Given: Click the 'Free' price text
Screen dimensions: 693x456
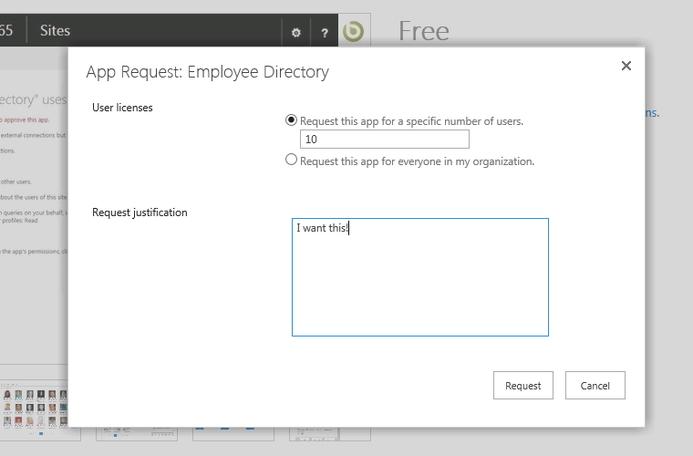Looking at the screenshot, I should pos(424,31).
